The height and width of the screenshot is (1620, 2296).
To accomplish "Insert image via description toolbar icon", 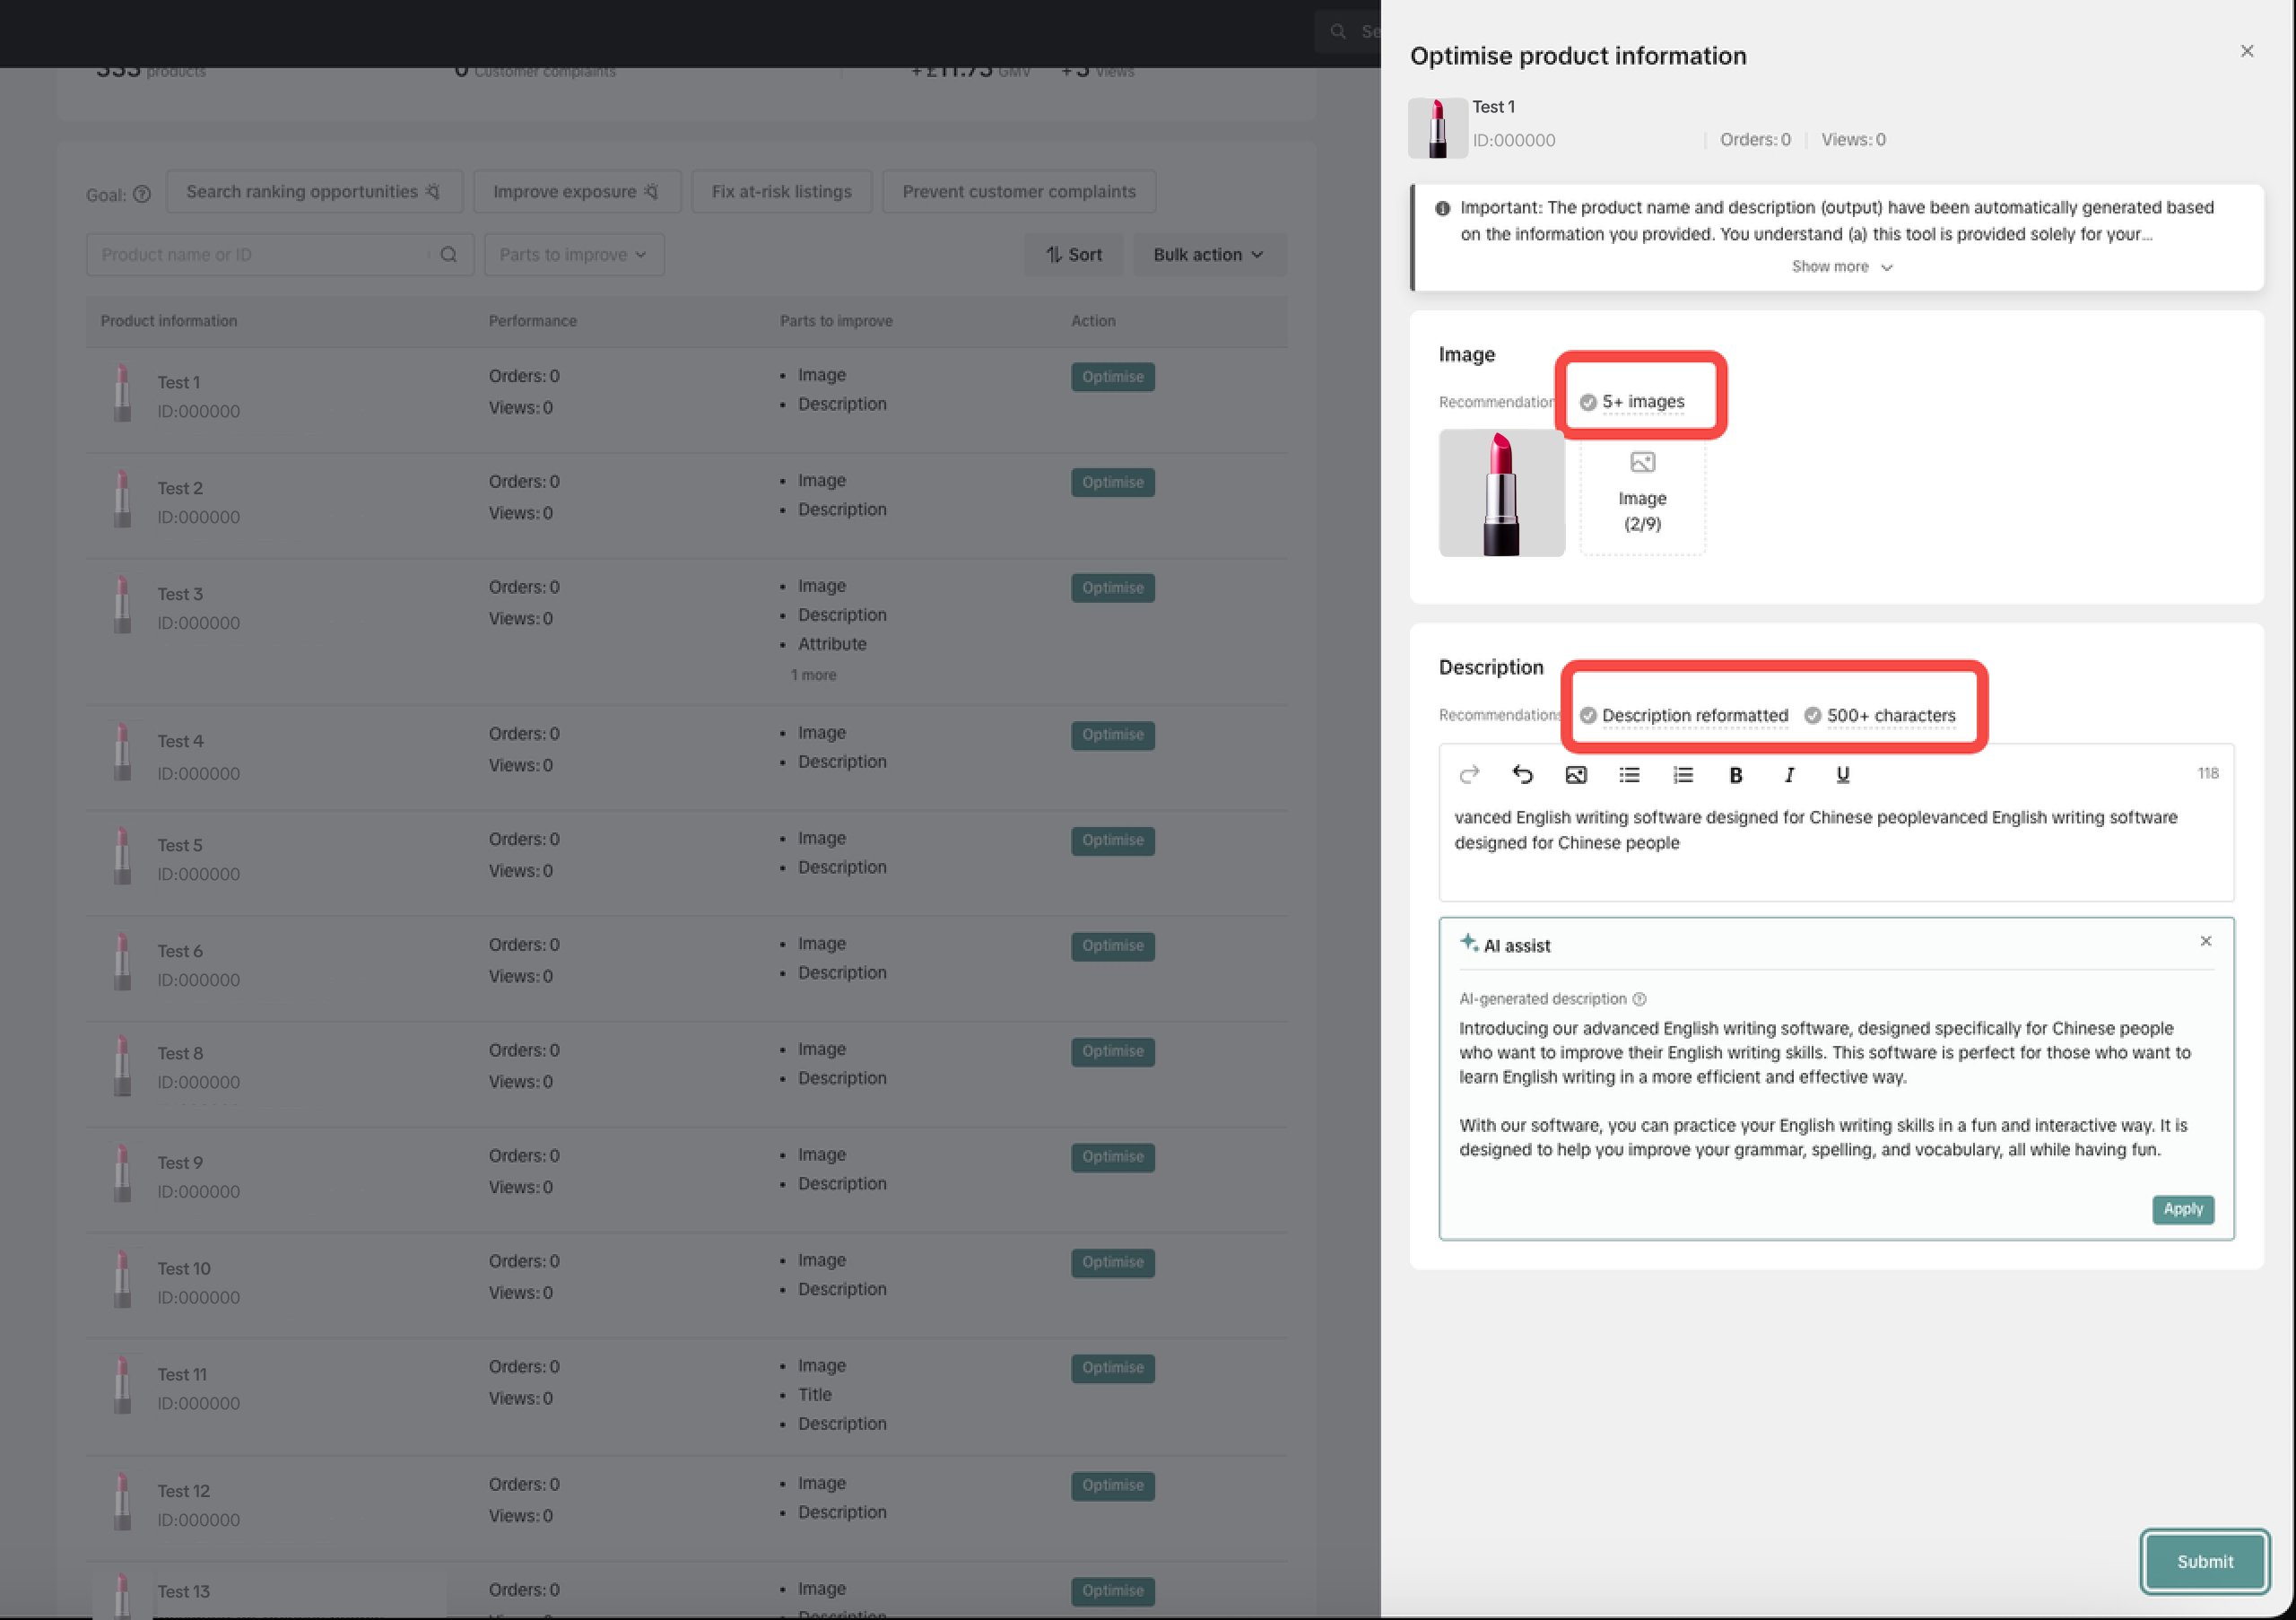I will tap(1576, 774).
